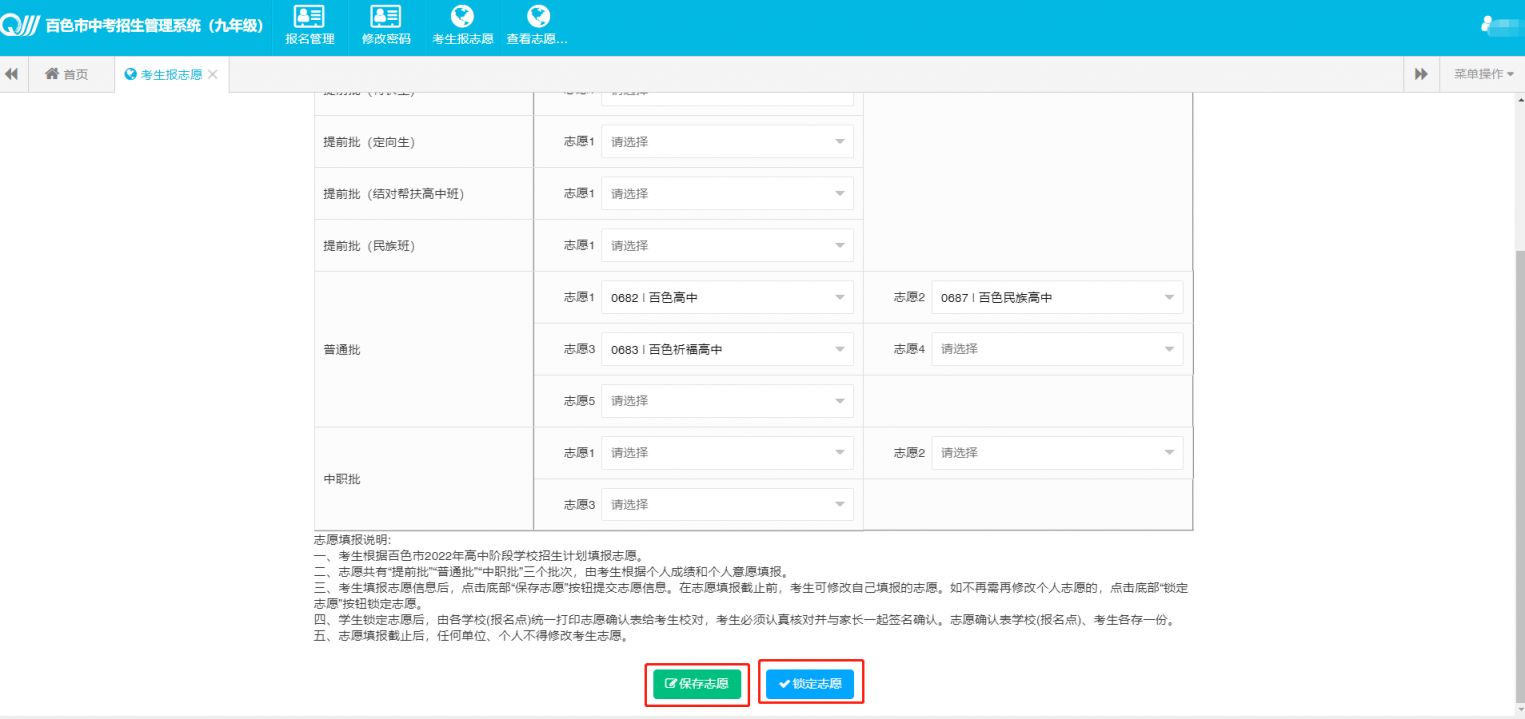The width and height of the screenshot is (1525, 719).
Task: Open 普通批 志愿3 dropdown showing 百色祈福高中
Action: [727, 350]
